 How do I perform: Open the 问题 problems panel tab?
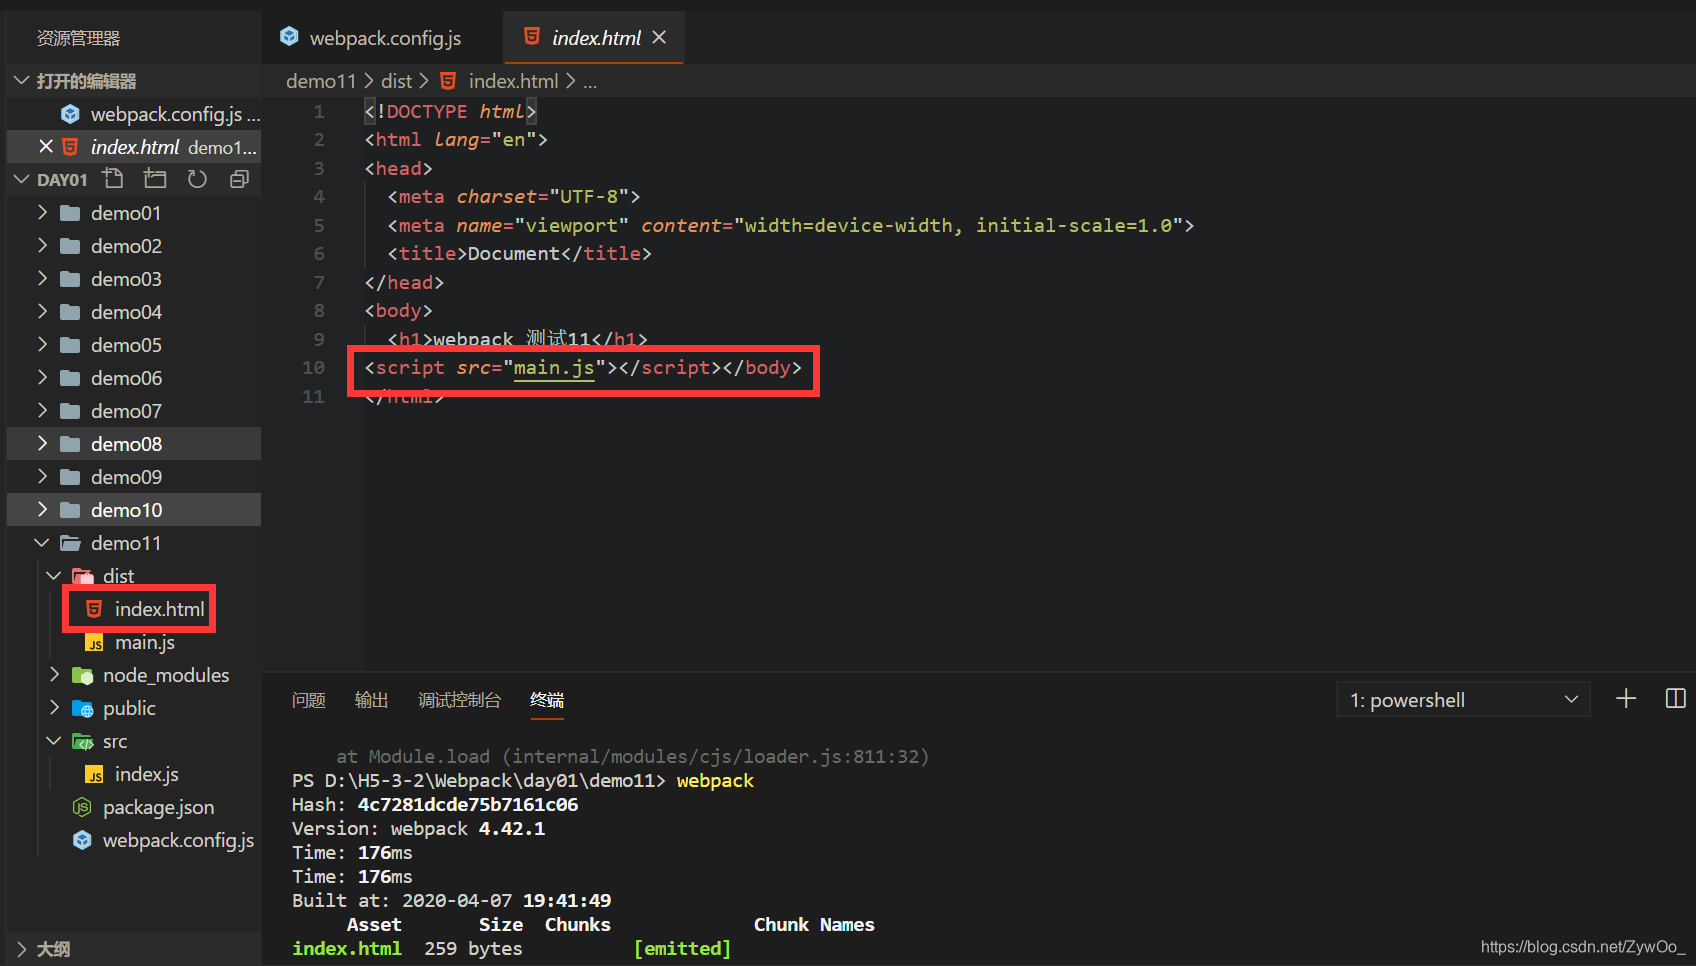(x=309, y=700)
